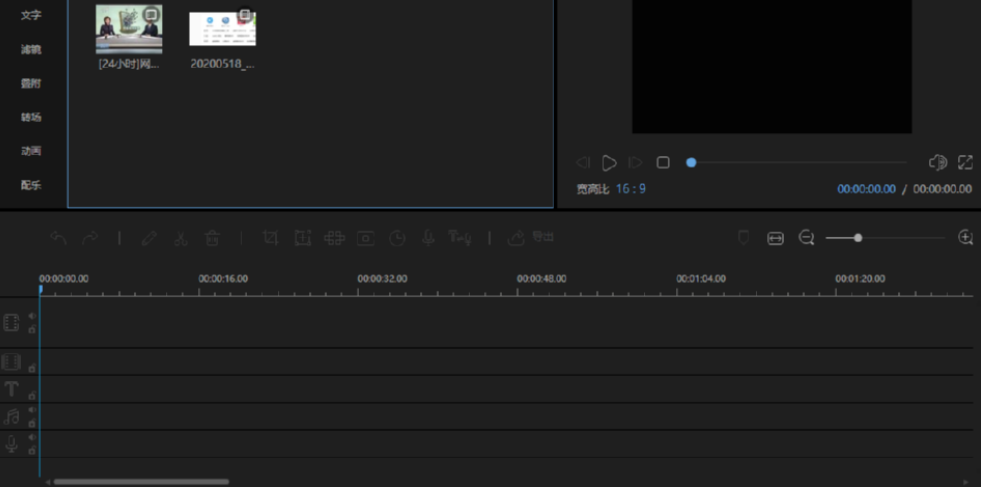
Task: Click the play button under preview
Action: (x=609, y=163)
